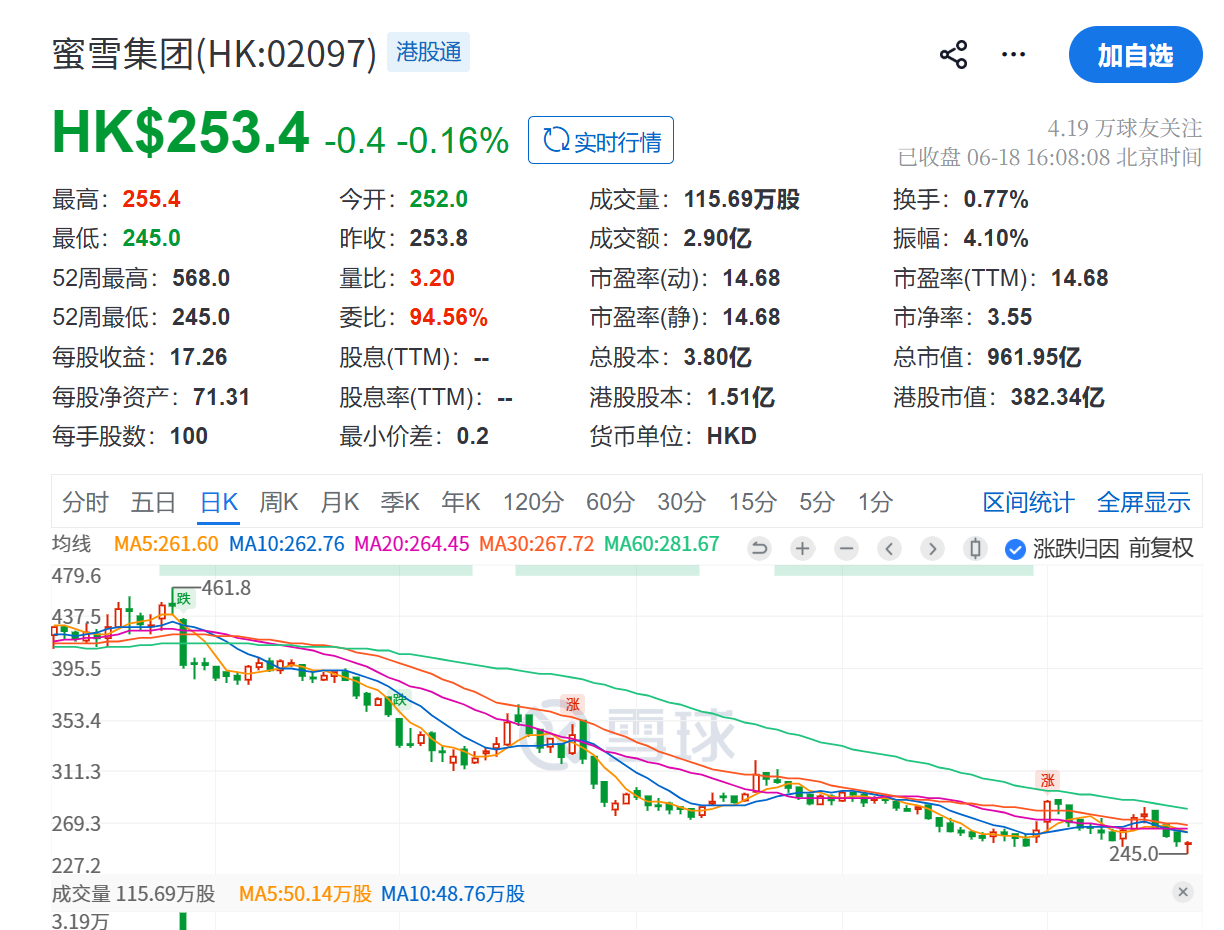
Task: Click the 均线 label
Action: pos(72,544)
